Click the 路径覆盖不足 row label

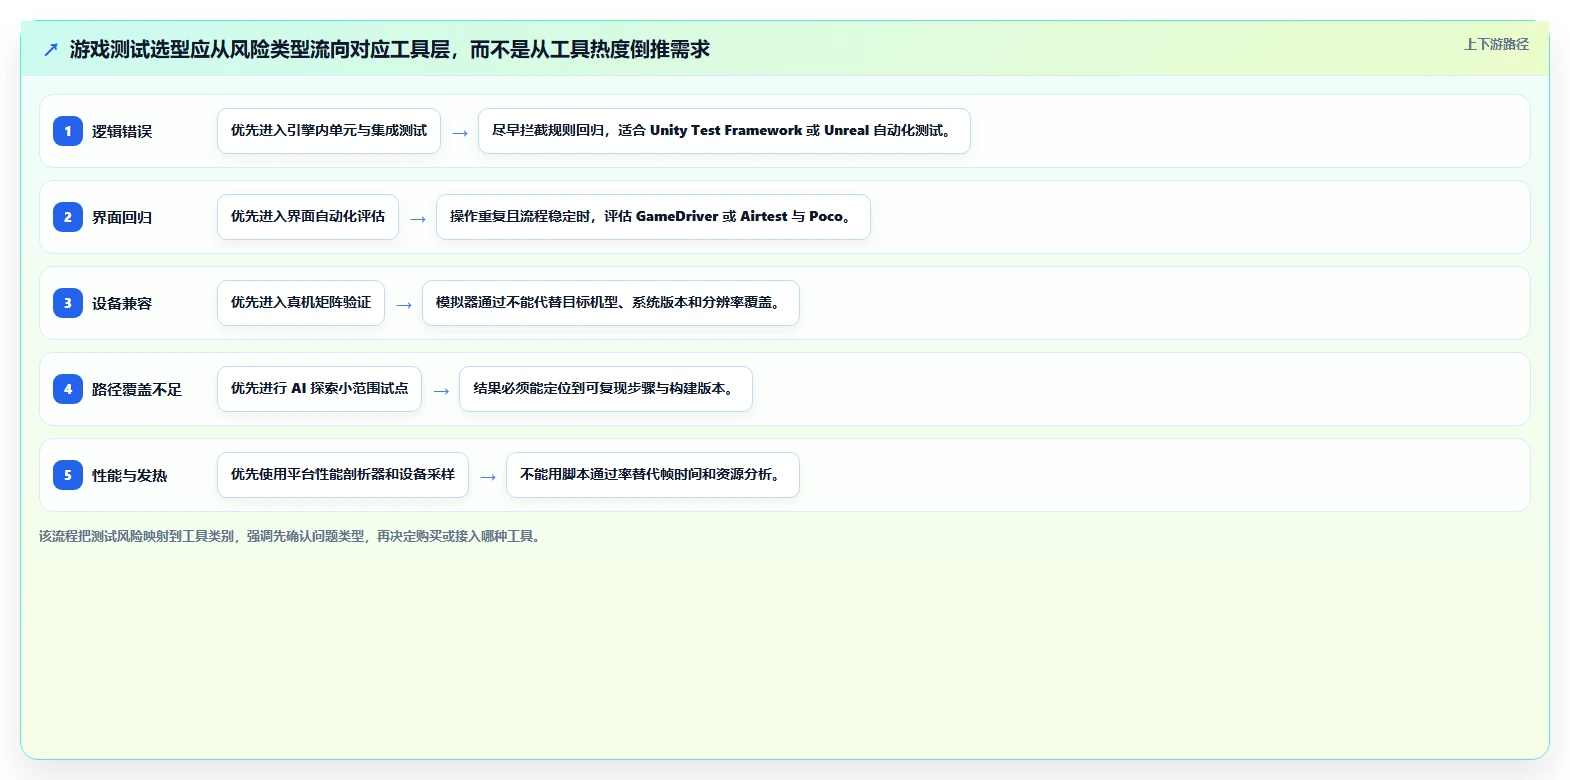(x=137, y=389)
